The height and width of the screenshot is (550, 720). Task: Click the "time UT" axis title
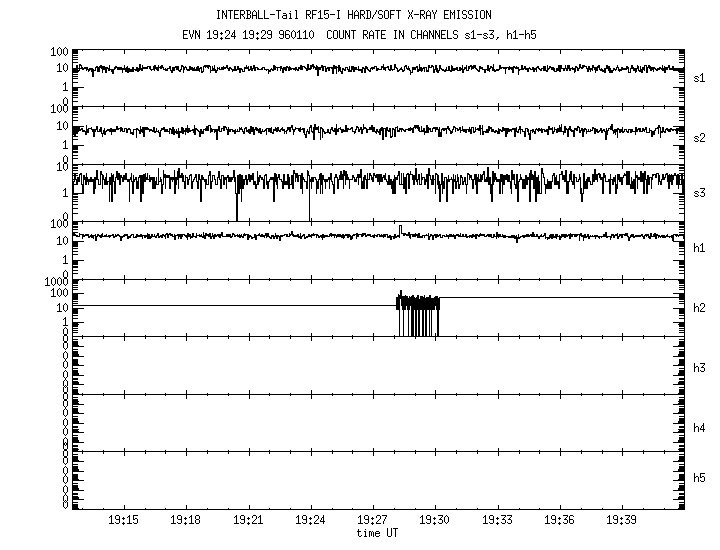[378, 534]
